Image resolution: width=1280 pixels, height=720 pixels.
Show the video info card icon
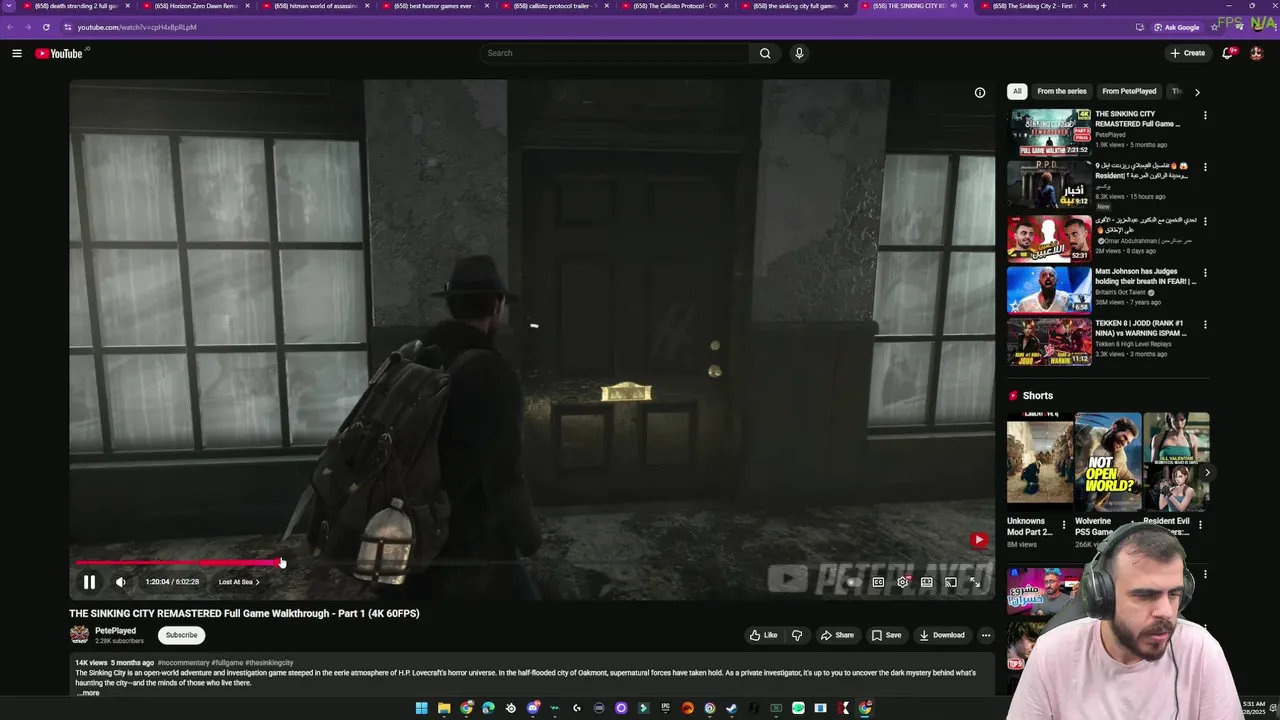tap(980, 92)
